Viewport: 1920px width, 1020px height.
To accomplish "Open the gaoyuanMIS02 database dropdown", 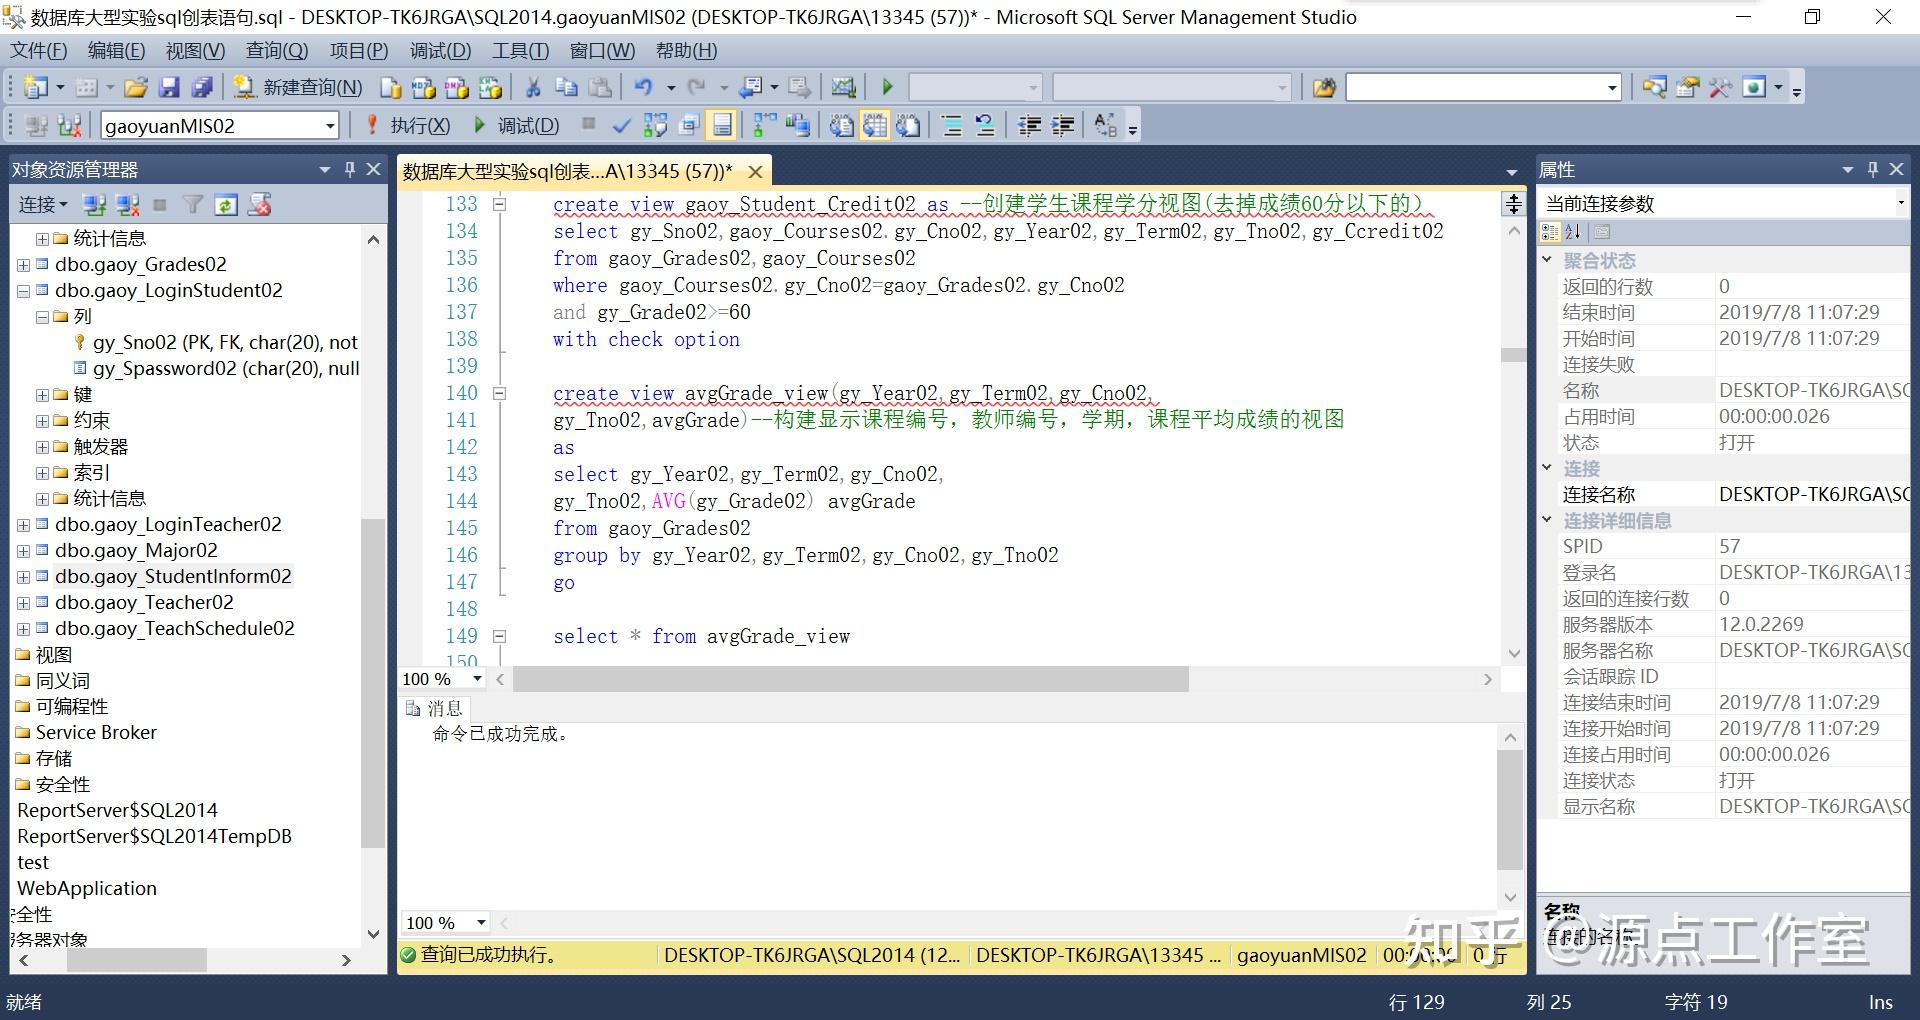I will [x=329, y=126].
